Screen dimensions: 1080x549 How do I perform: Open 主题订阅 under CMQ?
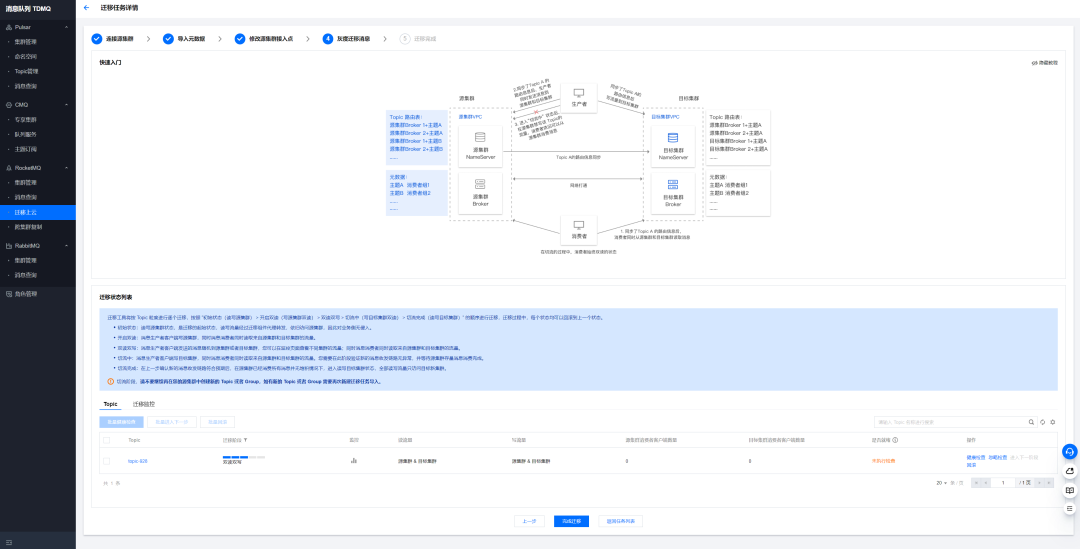[26, 149]
